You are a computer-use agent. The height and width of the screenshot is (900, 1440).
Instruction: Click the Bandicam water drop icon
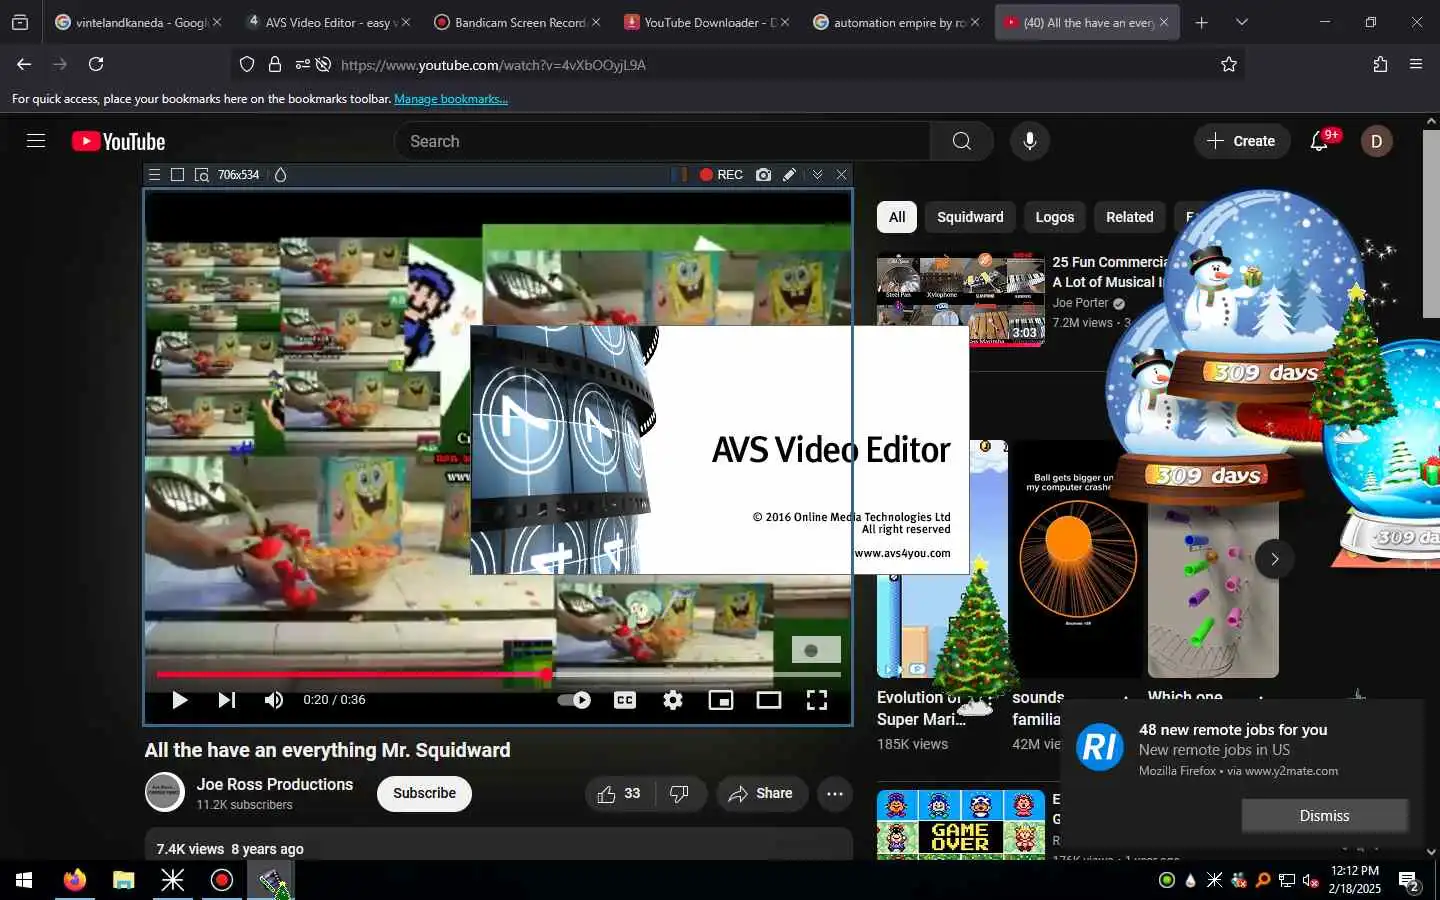point(281,174)
